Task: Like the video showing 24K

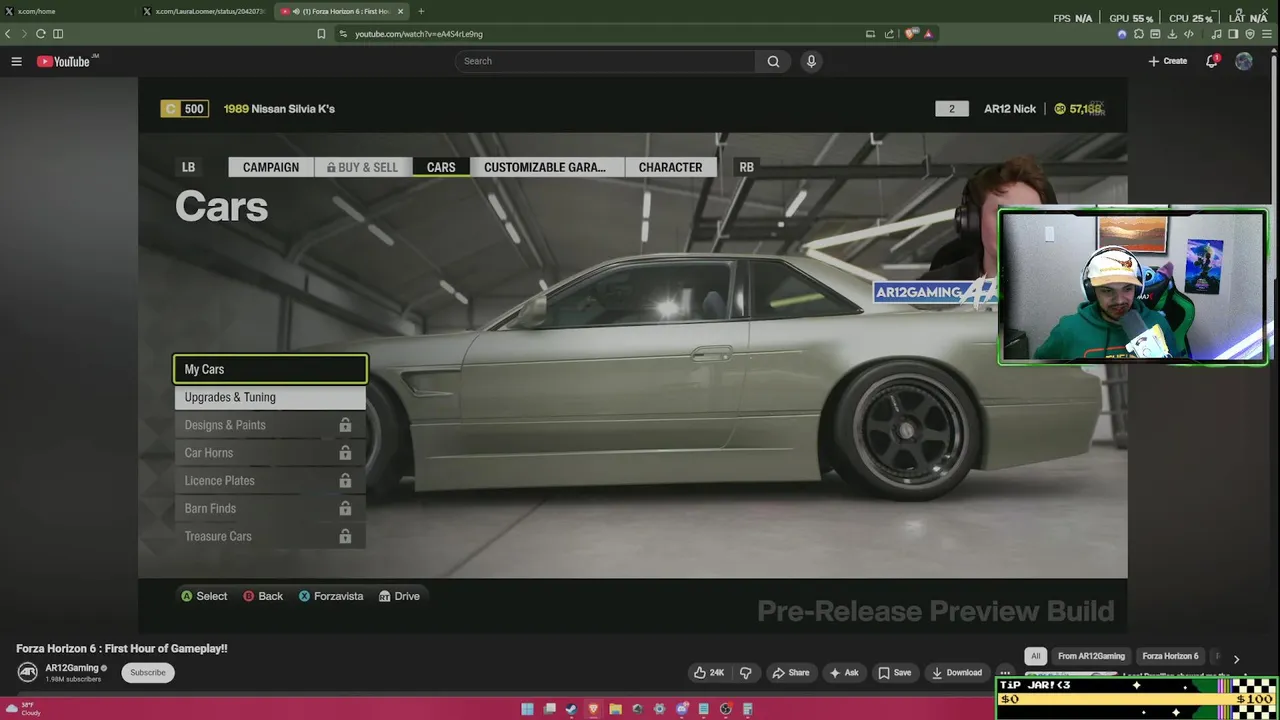Action: [709, 673]
